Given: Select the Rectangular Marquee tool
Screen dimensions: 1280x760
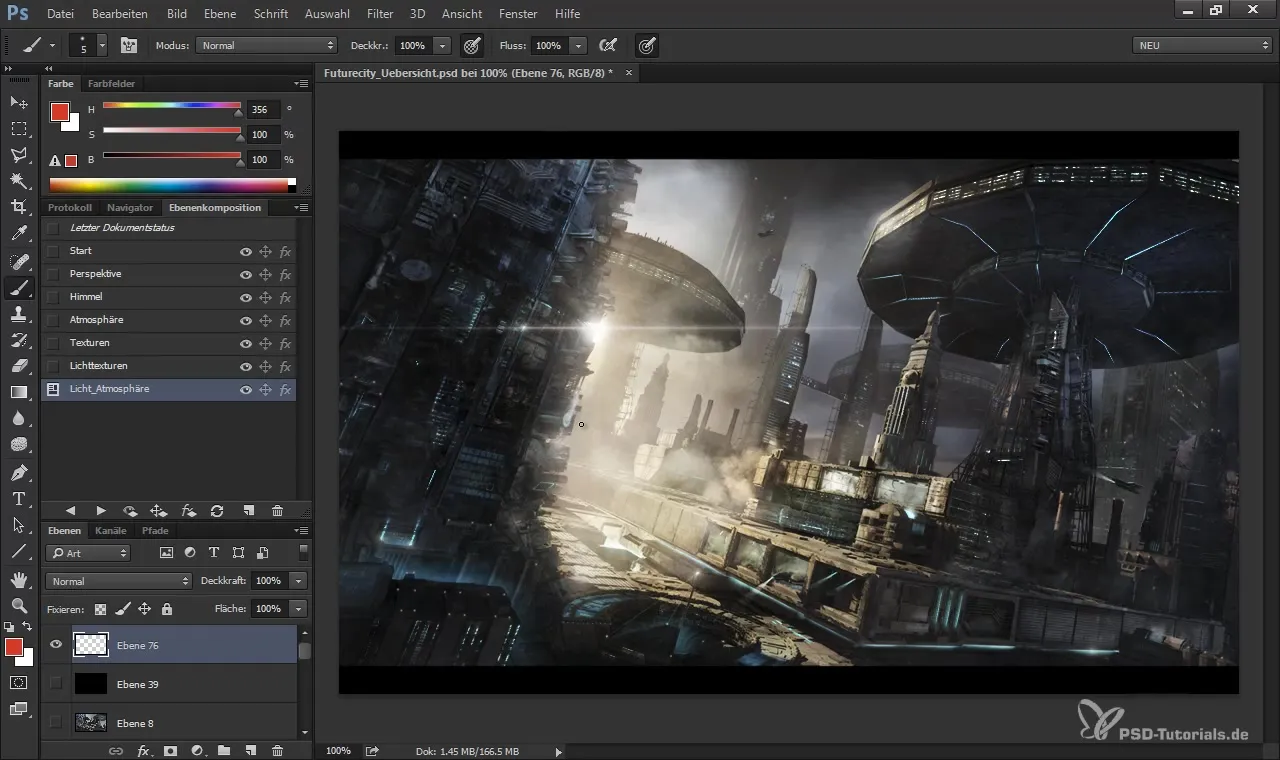Looking at the screenshot, I should (19, 128).
